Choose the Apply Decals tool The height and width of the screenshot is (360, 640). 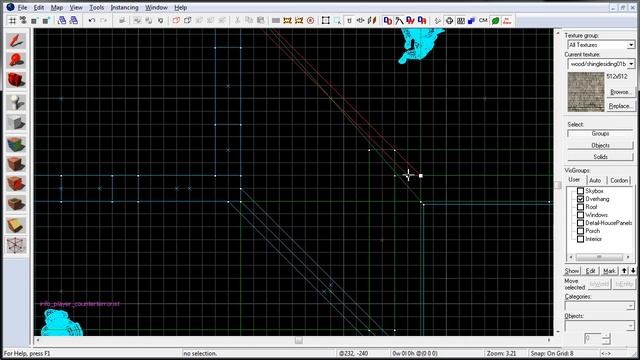16,184
